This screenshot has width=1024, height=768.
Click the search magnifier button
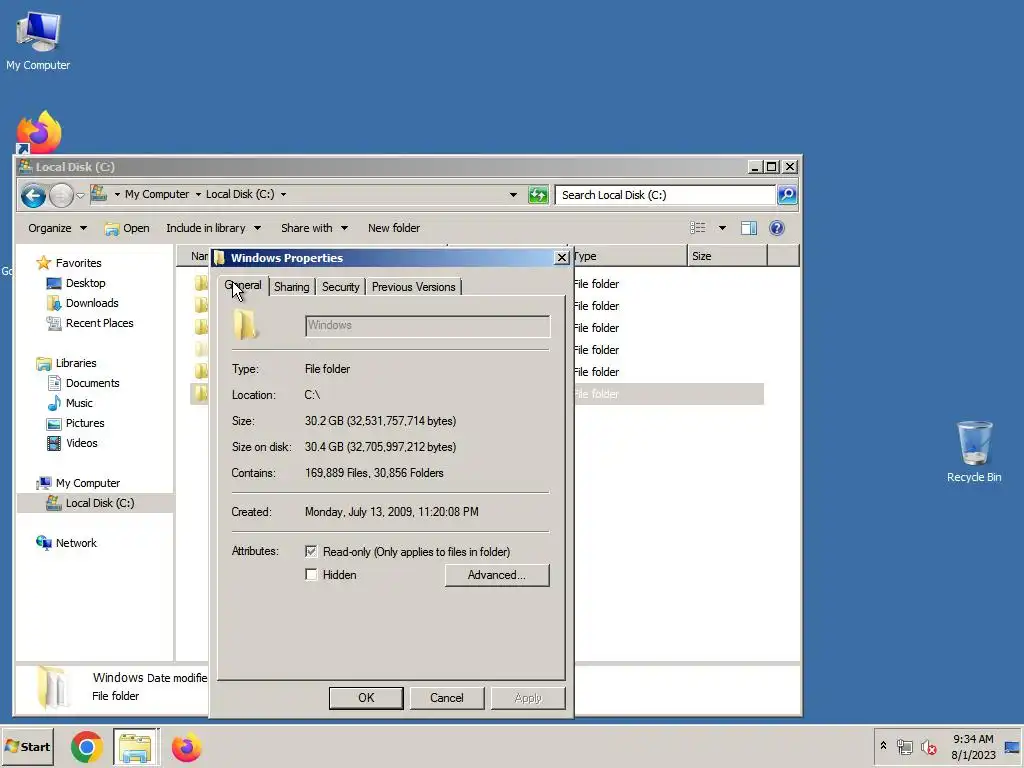(787, 195)
